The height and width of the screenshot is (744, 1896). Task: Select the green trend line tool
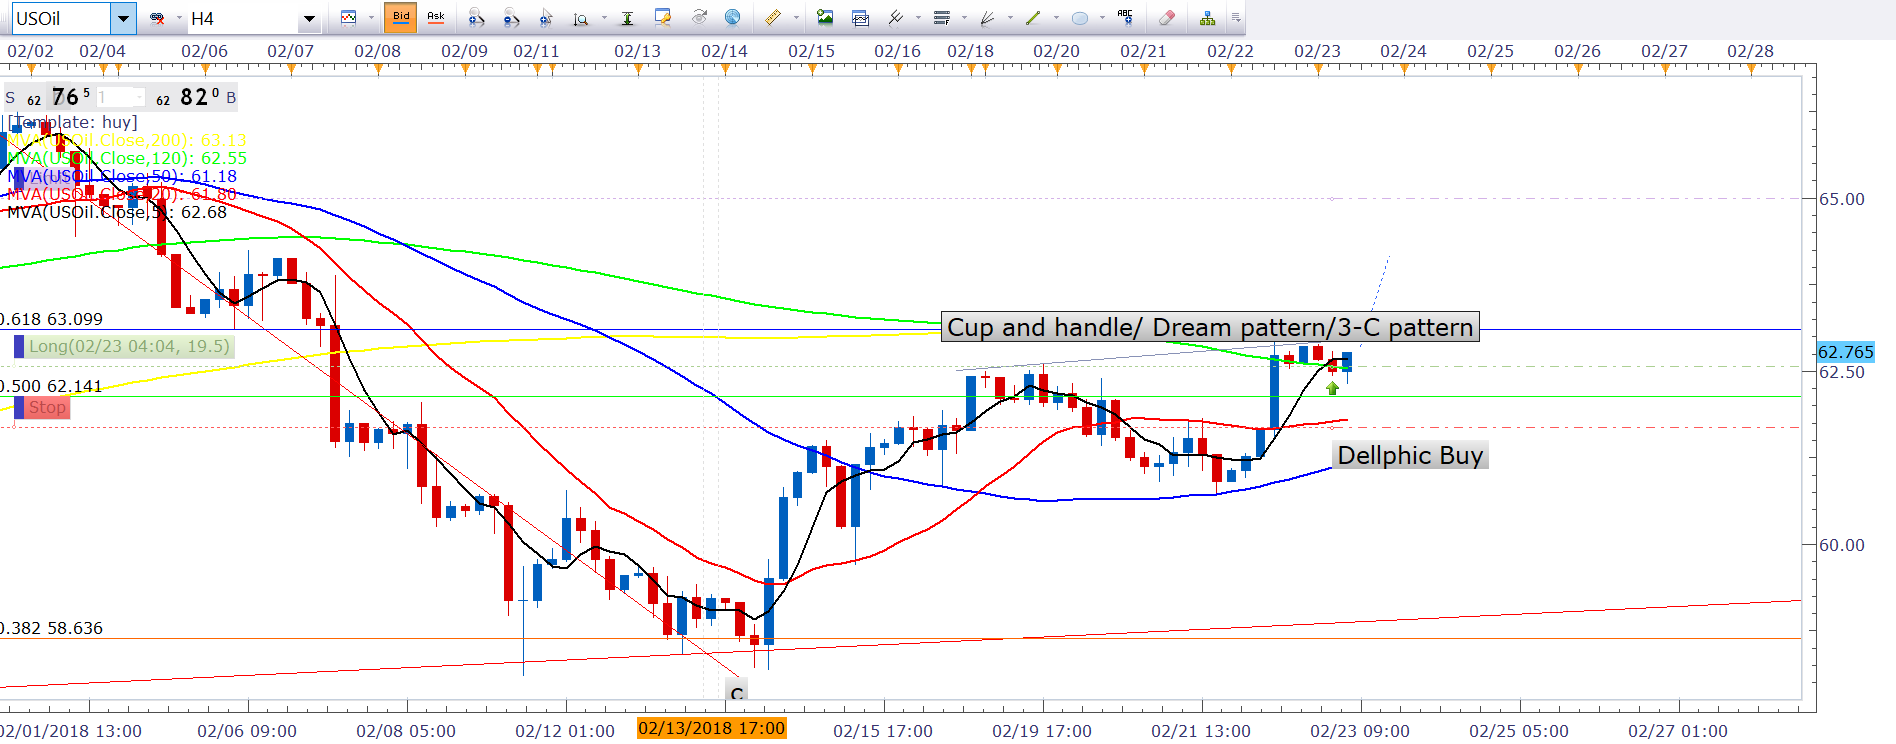click(1033, 18)
